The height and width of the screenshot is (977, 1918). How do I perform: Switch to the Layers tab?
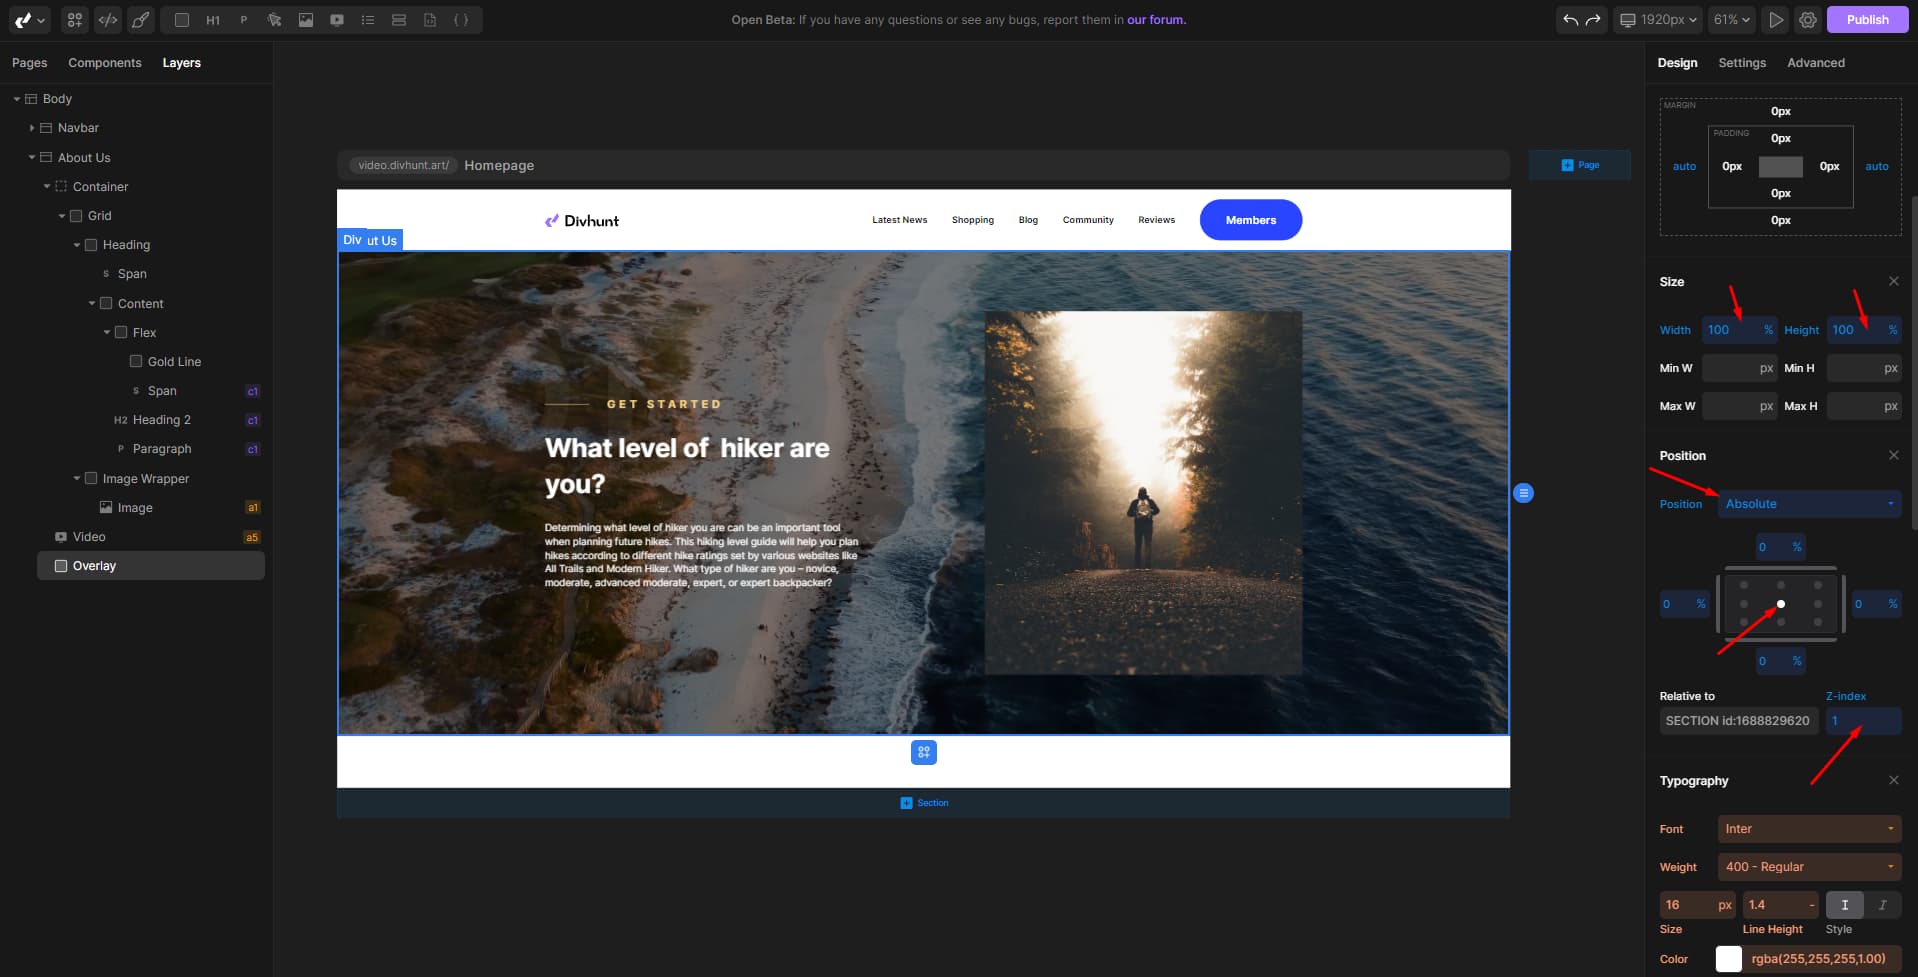pos(182,63)
